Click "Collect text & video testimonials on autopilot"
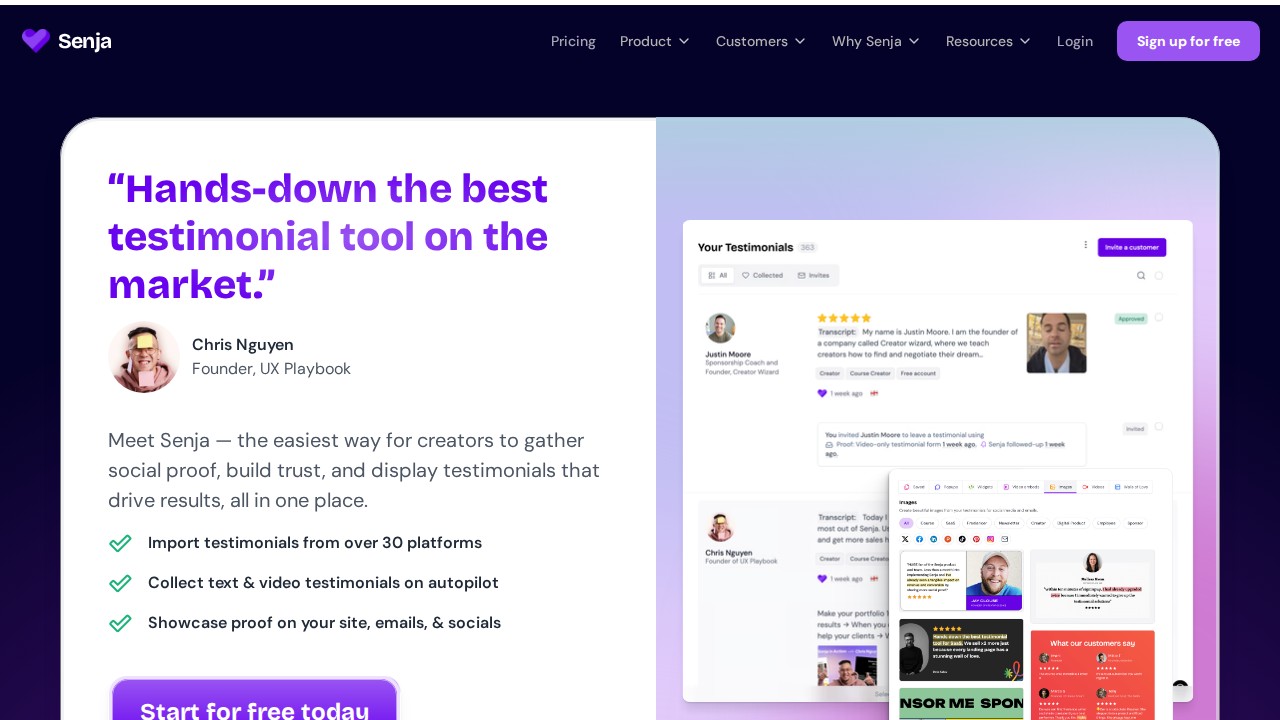 coord(323,583)
